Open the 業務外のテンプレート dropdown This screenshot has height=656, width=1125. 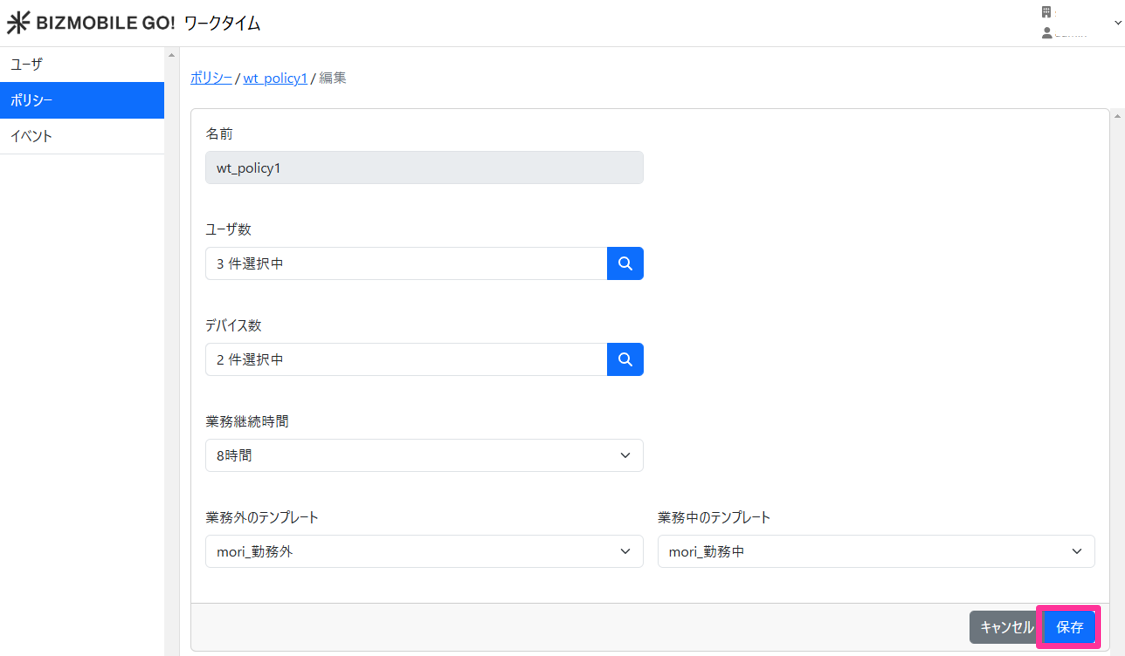point(424,551)
